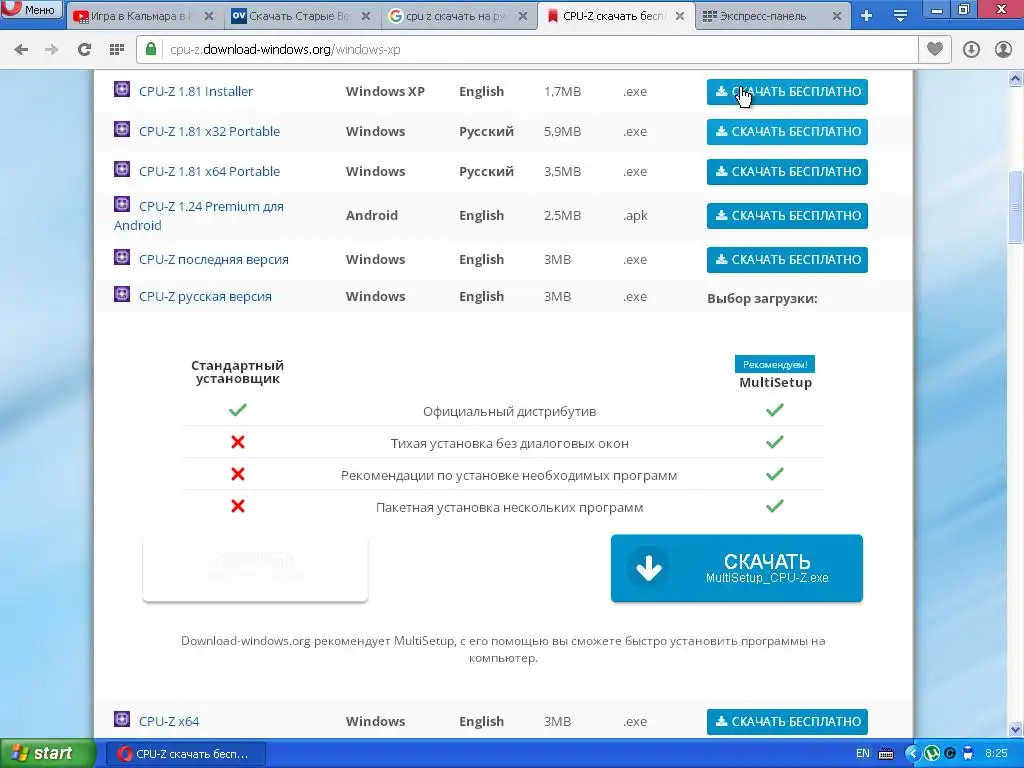Close the Скачать Старые Версии tab
This screenshot has width=1024, height=768.
point(366,16)
